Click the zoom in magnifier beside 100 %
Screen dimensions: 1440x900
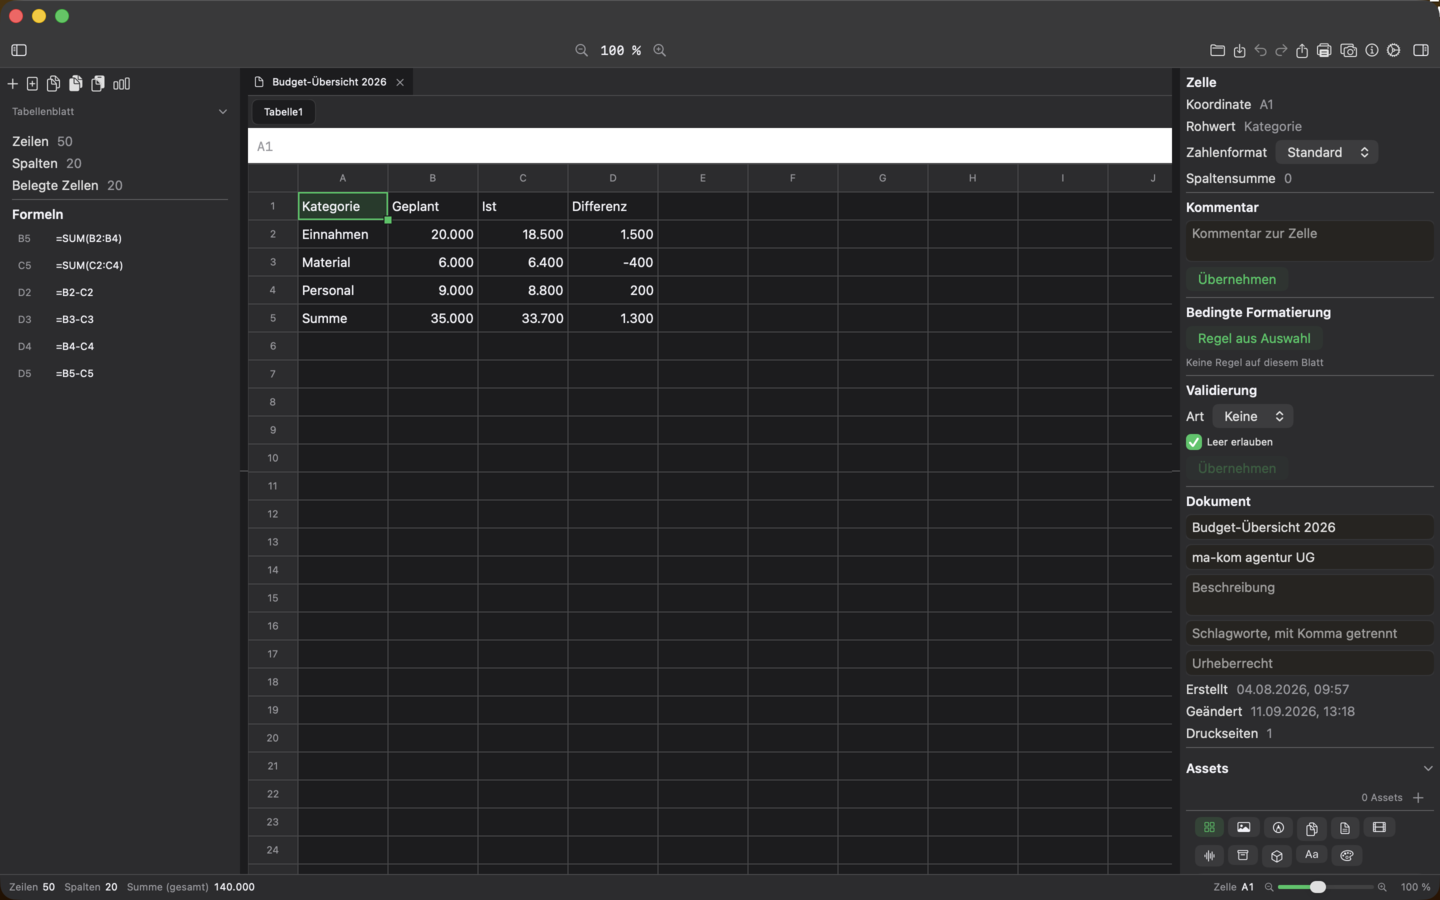point(660,50)
